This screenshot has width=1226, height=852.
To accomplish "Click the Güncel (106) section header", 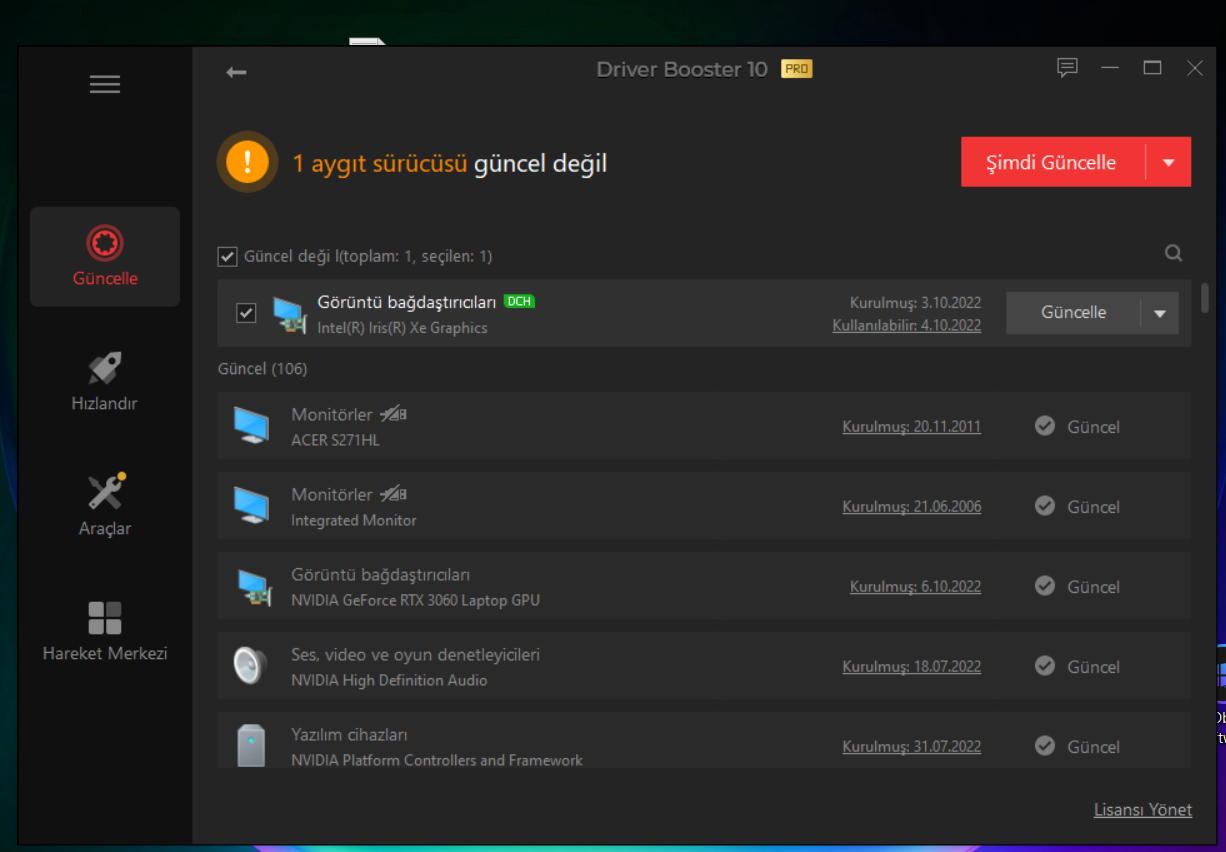I will [262, 369].
